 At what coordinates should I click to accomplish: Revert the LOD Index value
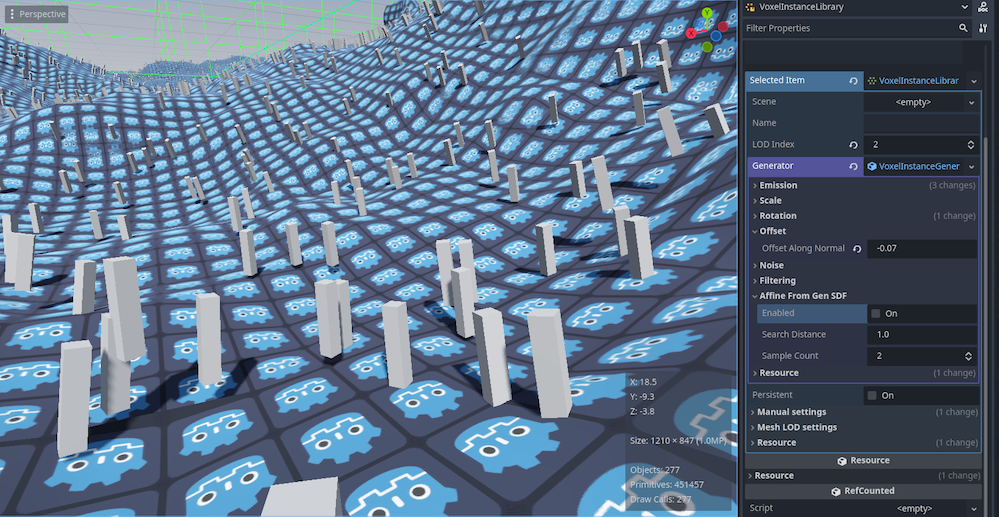[853, 145]
